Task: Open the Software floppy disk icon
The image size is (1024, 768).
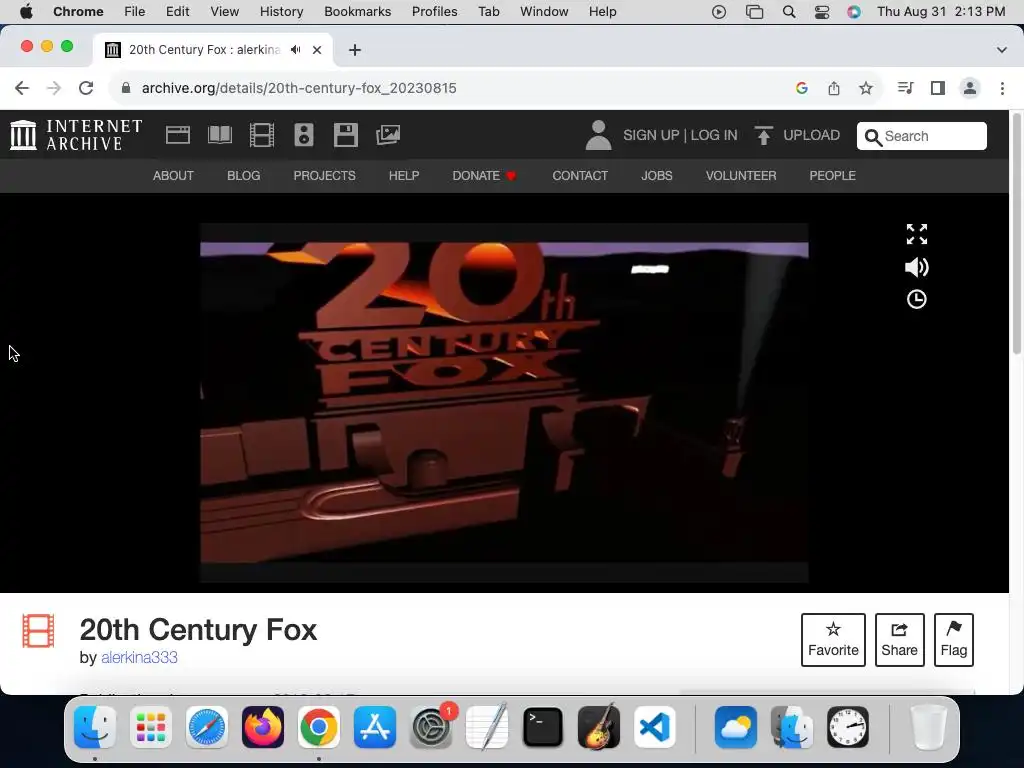Action: [345, 135]
